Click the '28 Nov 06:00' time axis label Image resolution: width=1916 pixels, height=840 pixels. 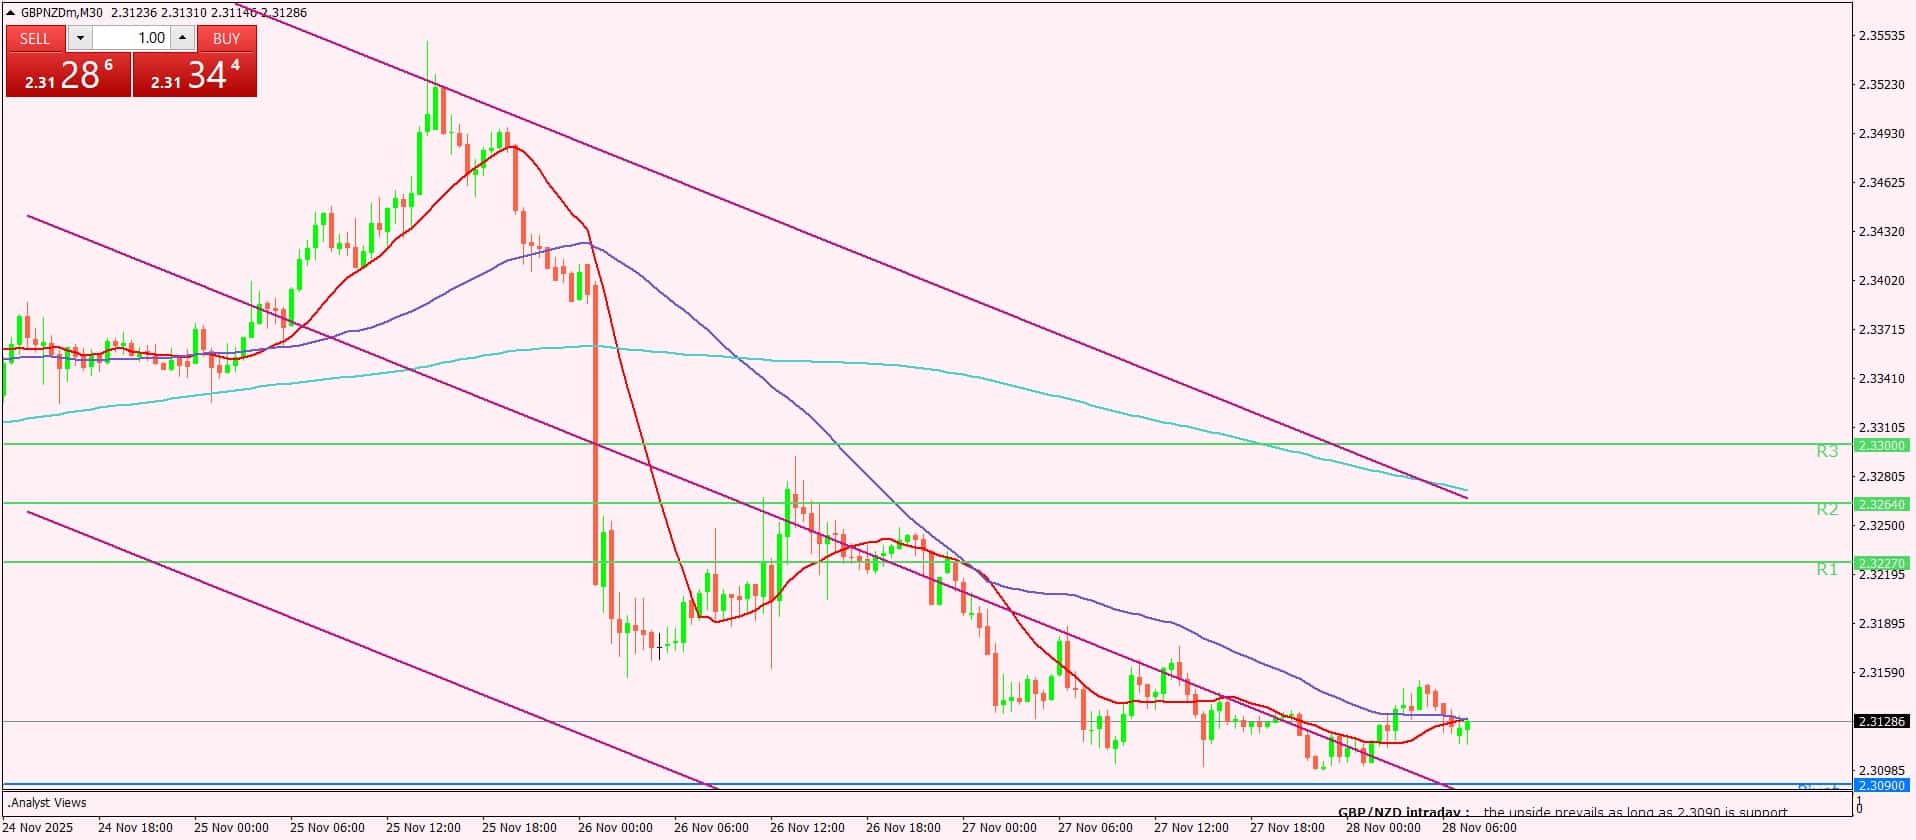[1479, 828]
